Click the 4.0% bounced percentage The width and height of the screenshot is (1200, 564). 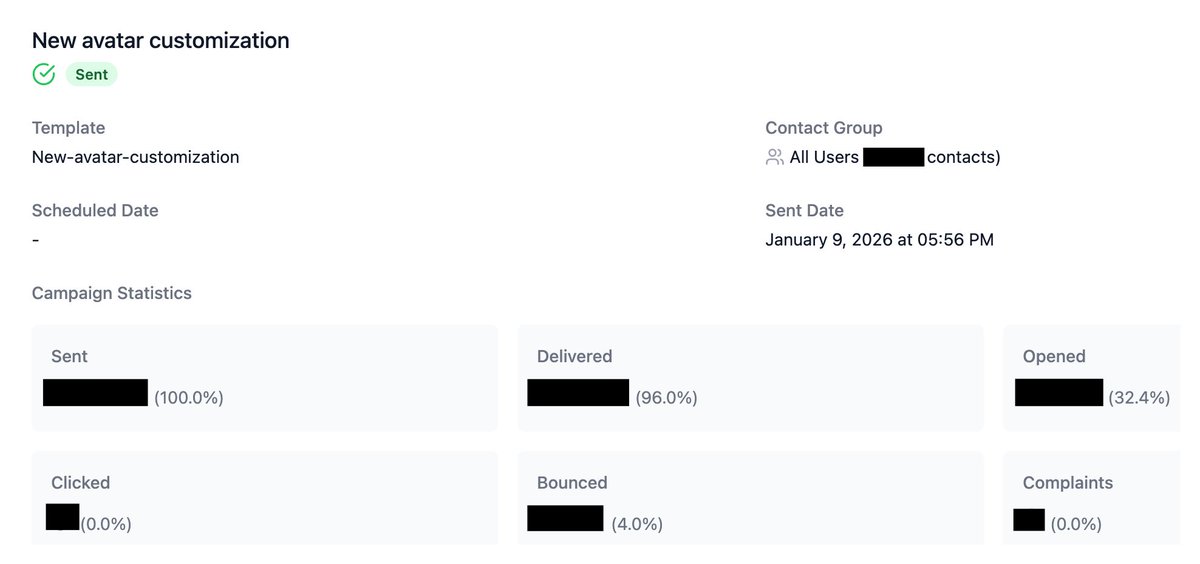[636, 524]
